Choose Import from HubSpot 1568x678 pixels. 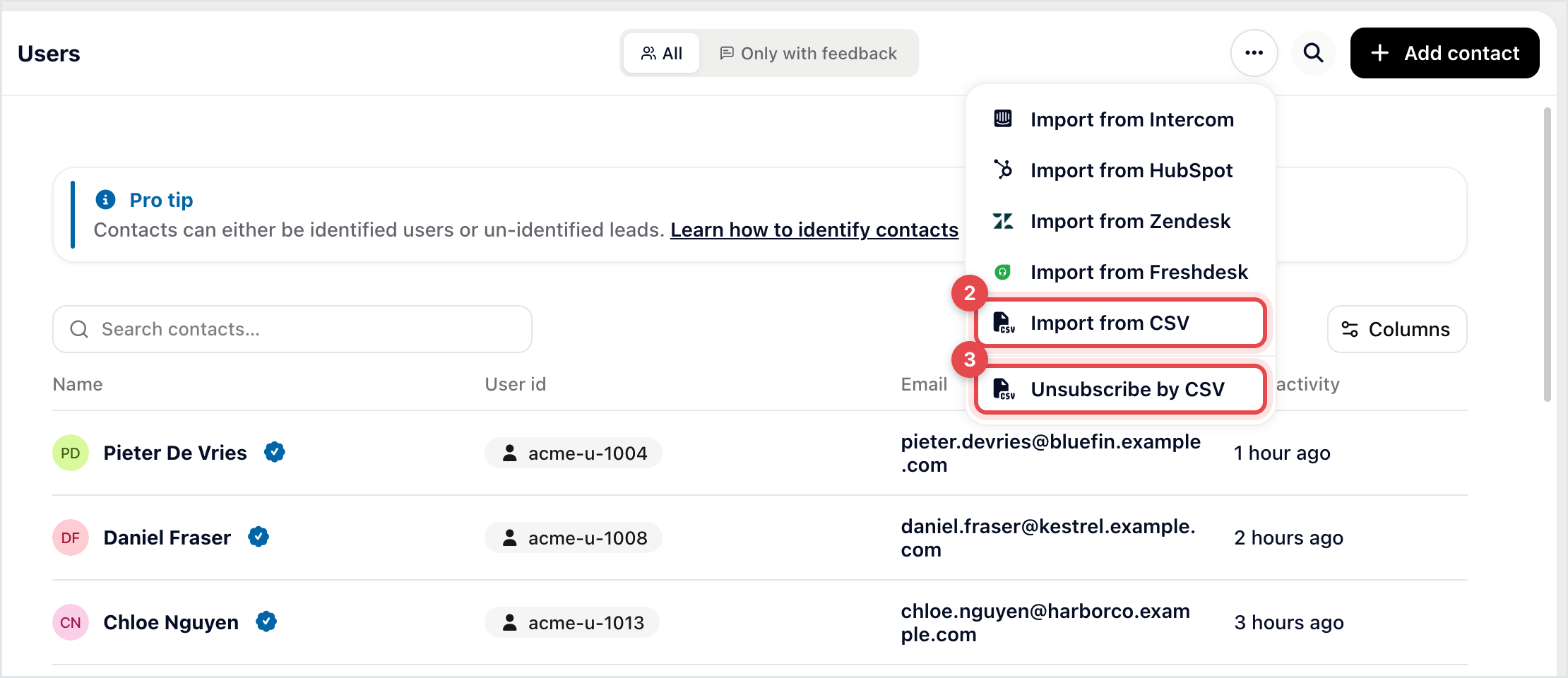point(1120,170)
